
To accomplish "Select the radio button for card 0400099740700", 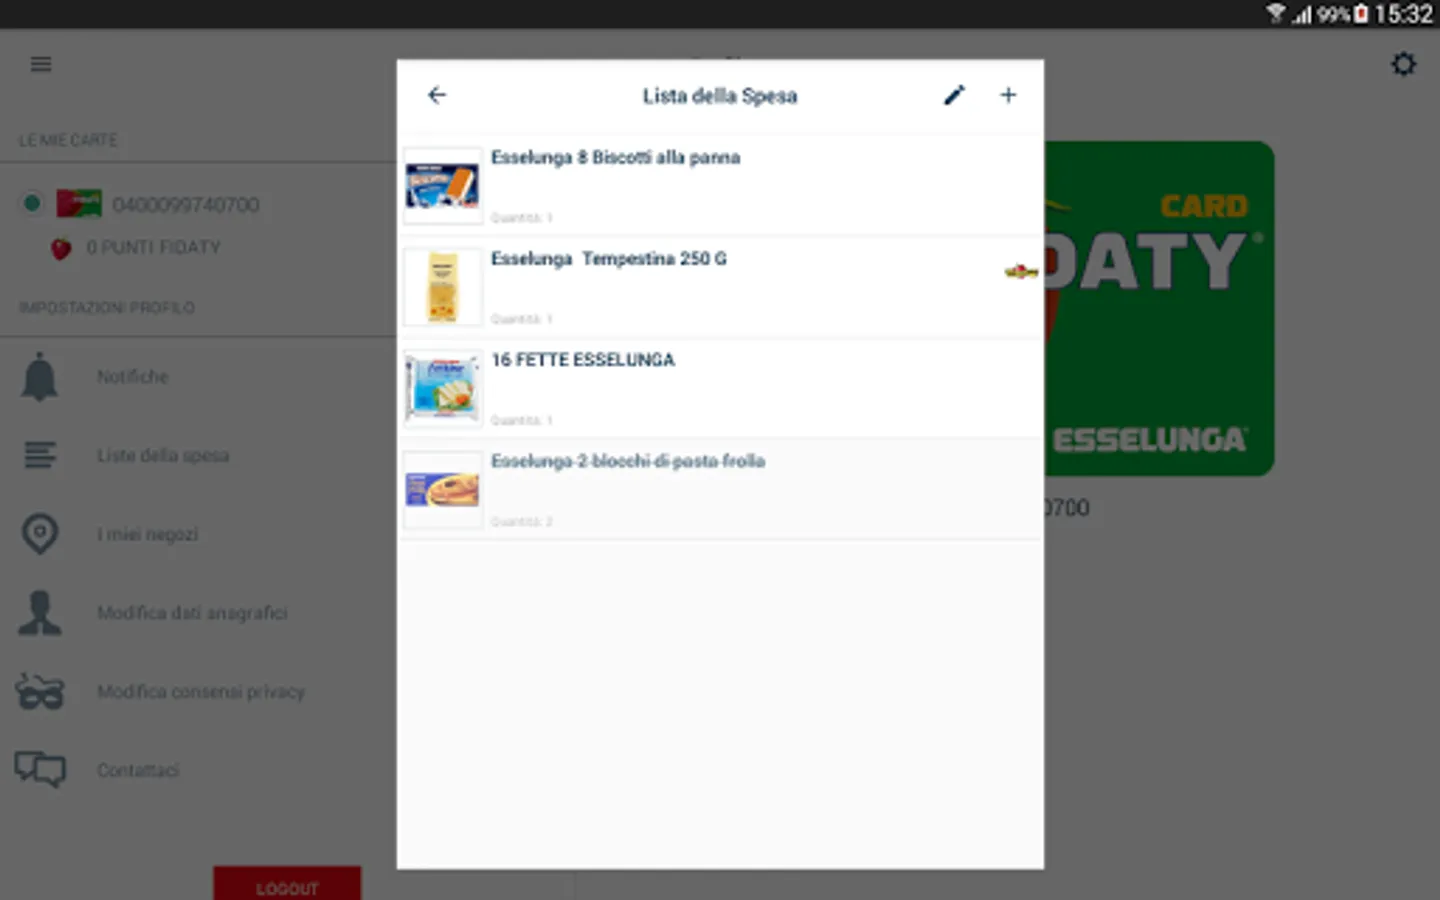I will tap(32, 204).
